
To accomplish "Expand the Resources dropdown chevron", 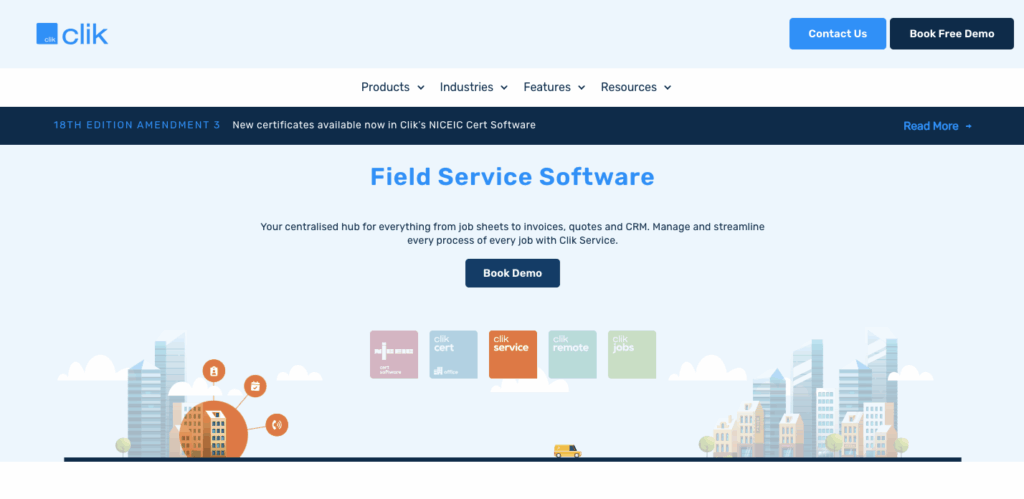I will pos(667,88).
